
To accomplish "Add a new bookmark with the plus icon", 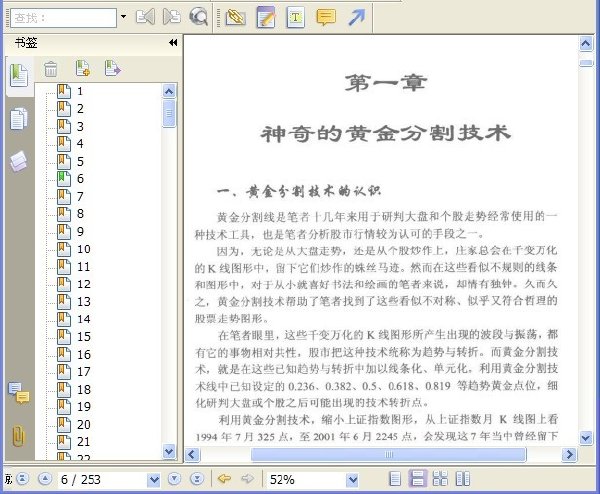I will [x=83, y=68].
